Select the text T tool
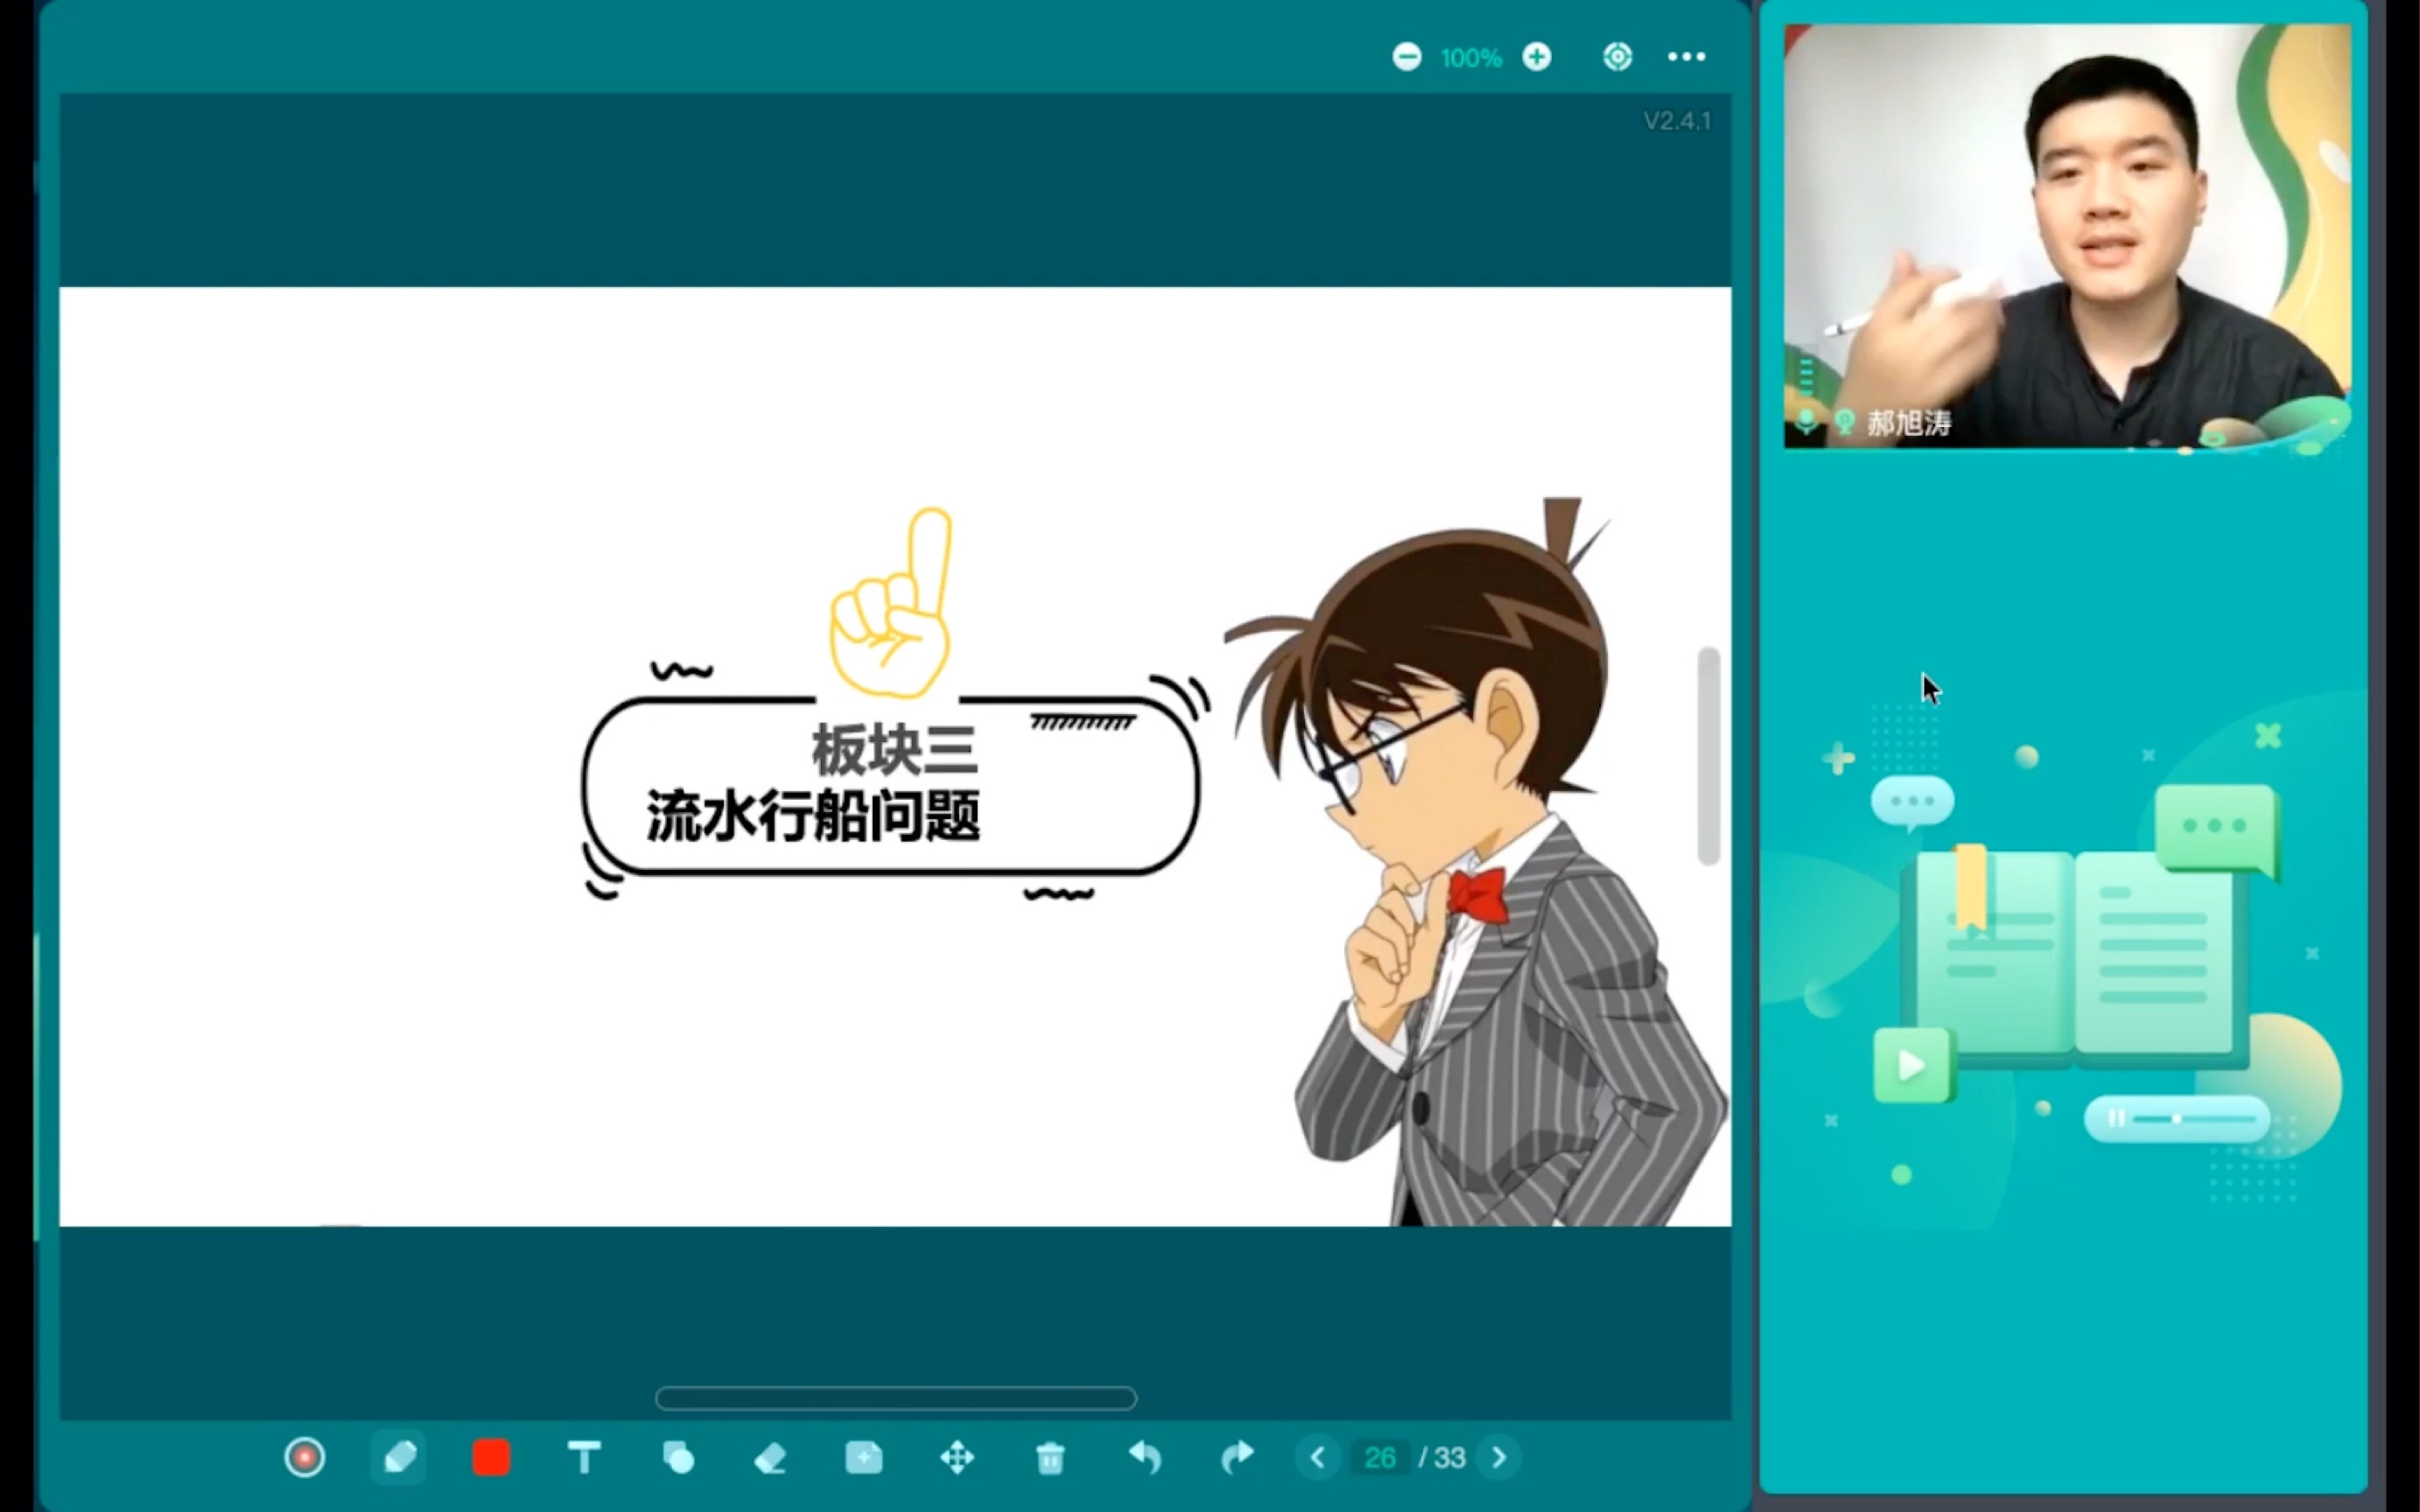The image size is (2420, 1512). (x=584, y=1457)
